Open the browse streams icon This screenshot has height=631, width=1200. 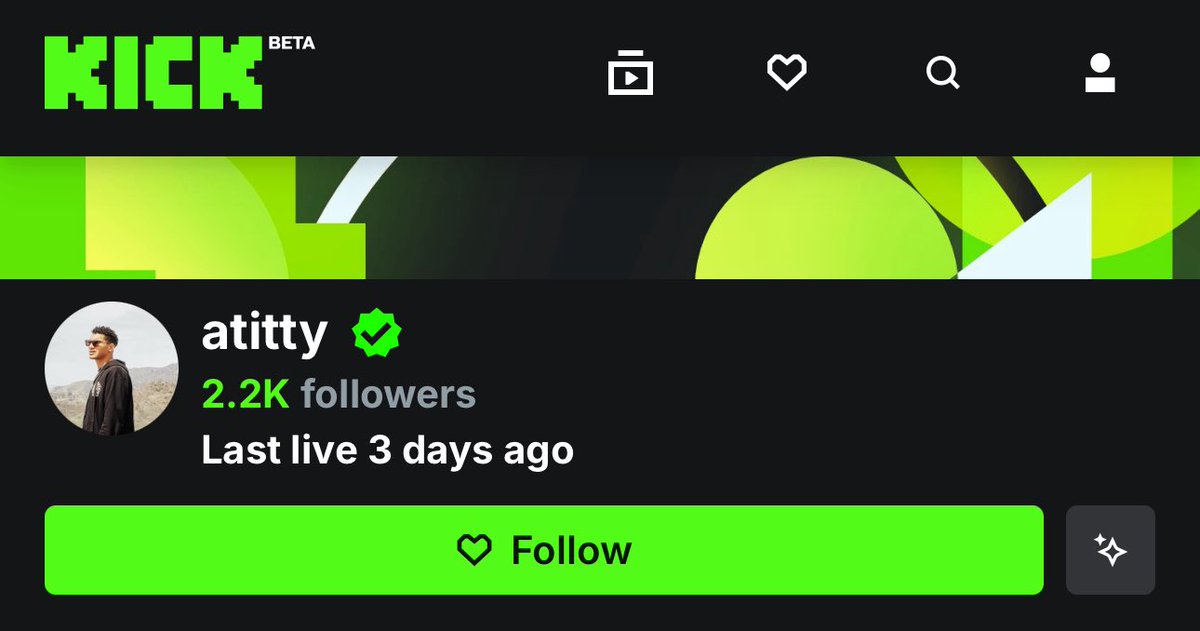click(x=630, y=73)
